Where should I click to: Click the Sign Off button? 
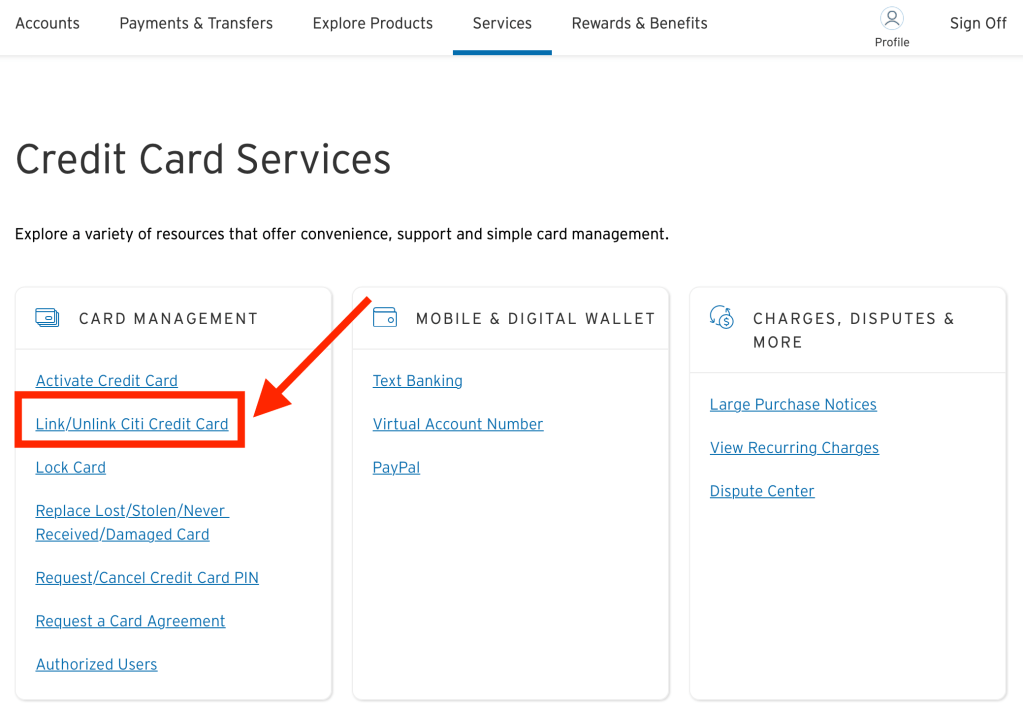[978, 23]
